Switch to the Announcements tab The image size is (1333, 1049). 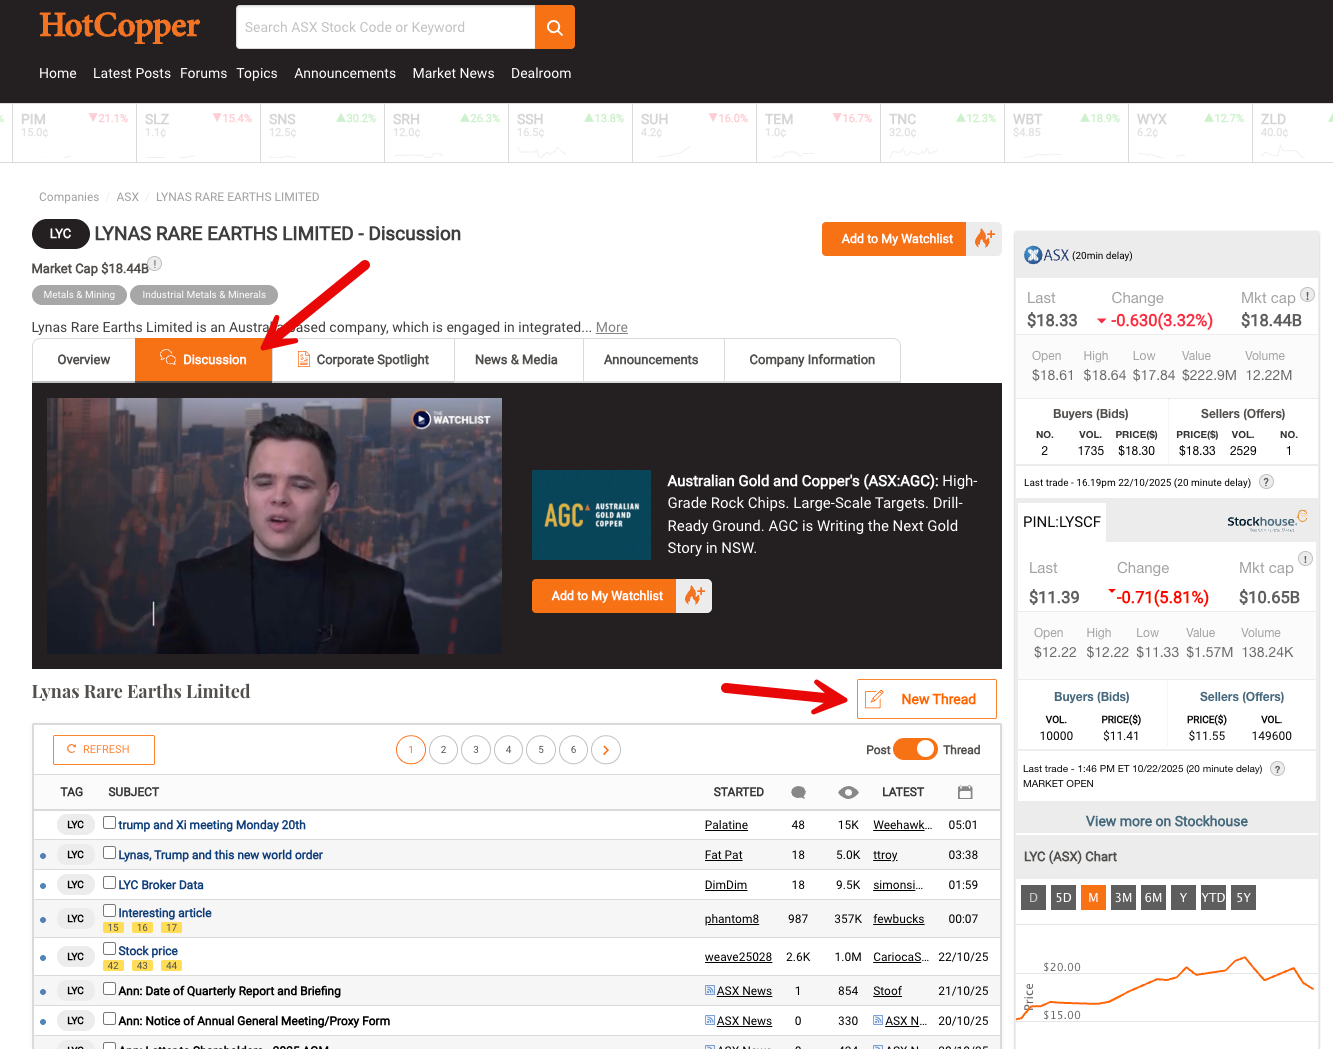[x=651, y=359]
